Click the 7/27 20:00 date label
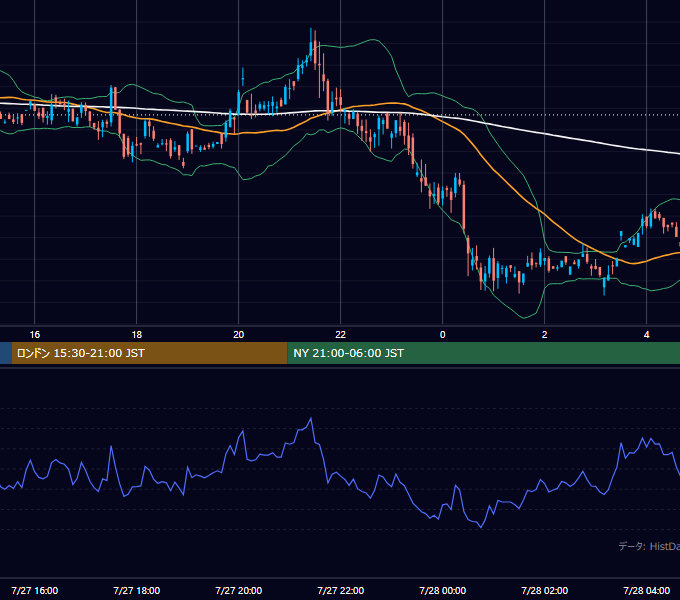 (239, 590)
